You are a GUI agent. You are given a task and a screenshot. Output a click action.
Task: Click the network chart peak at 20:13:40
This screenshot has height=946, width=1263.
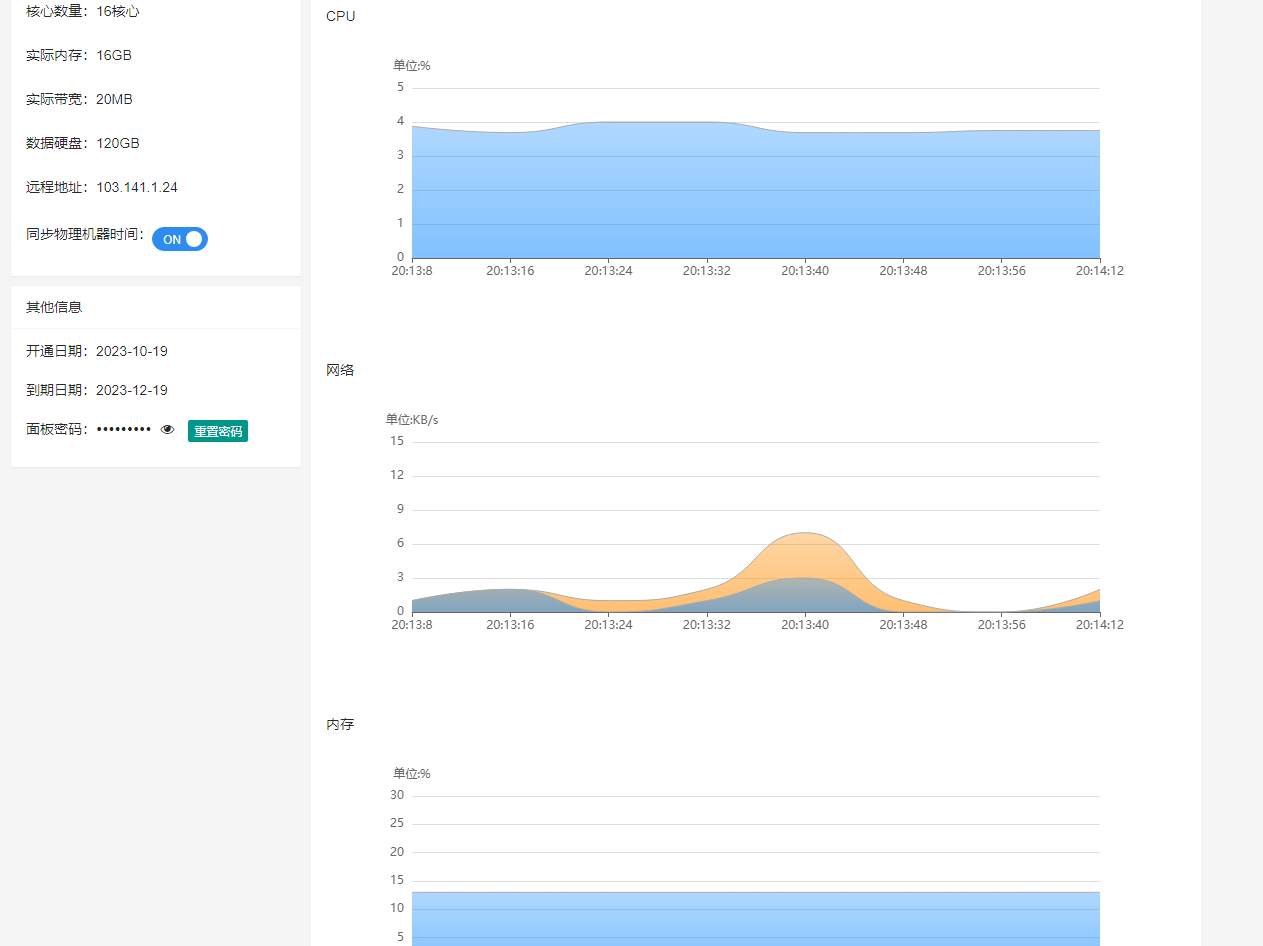(x=805, y=534)
